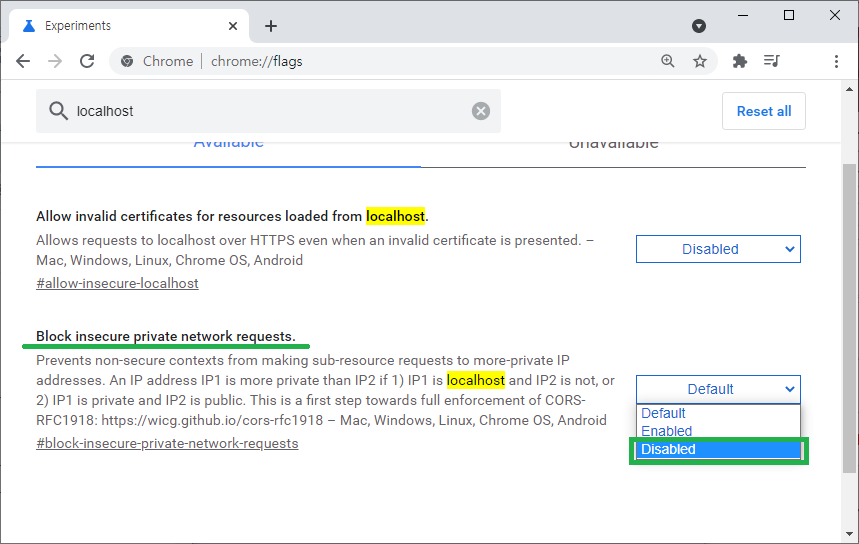The image size is (859, 544).
Task: Open a new tab with the plus button
Action: [271, 26]
